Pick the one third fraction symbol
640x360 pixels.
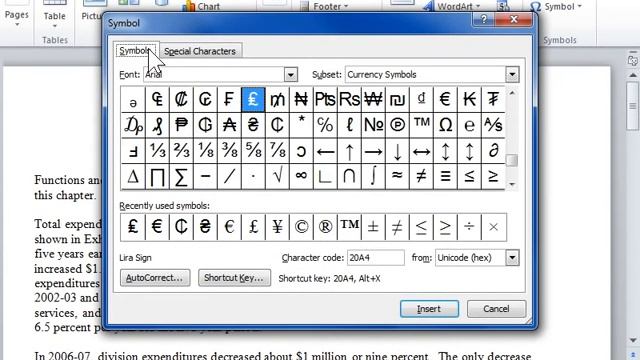(157, 151)
